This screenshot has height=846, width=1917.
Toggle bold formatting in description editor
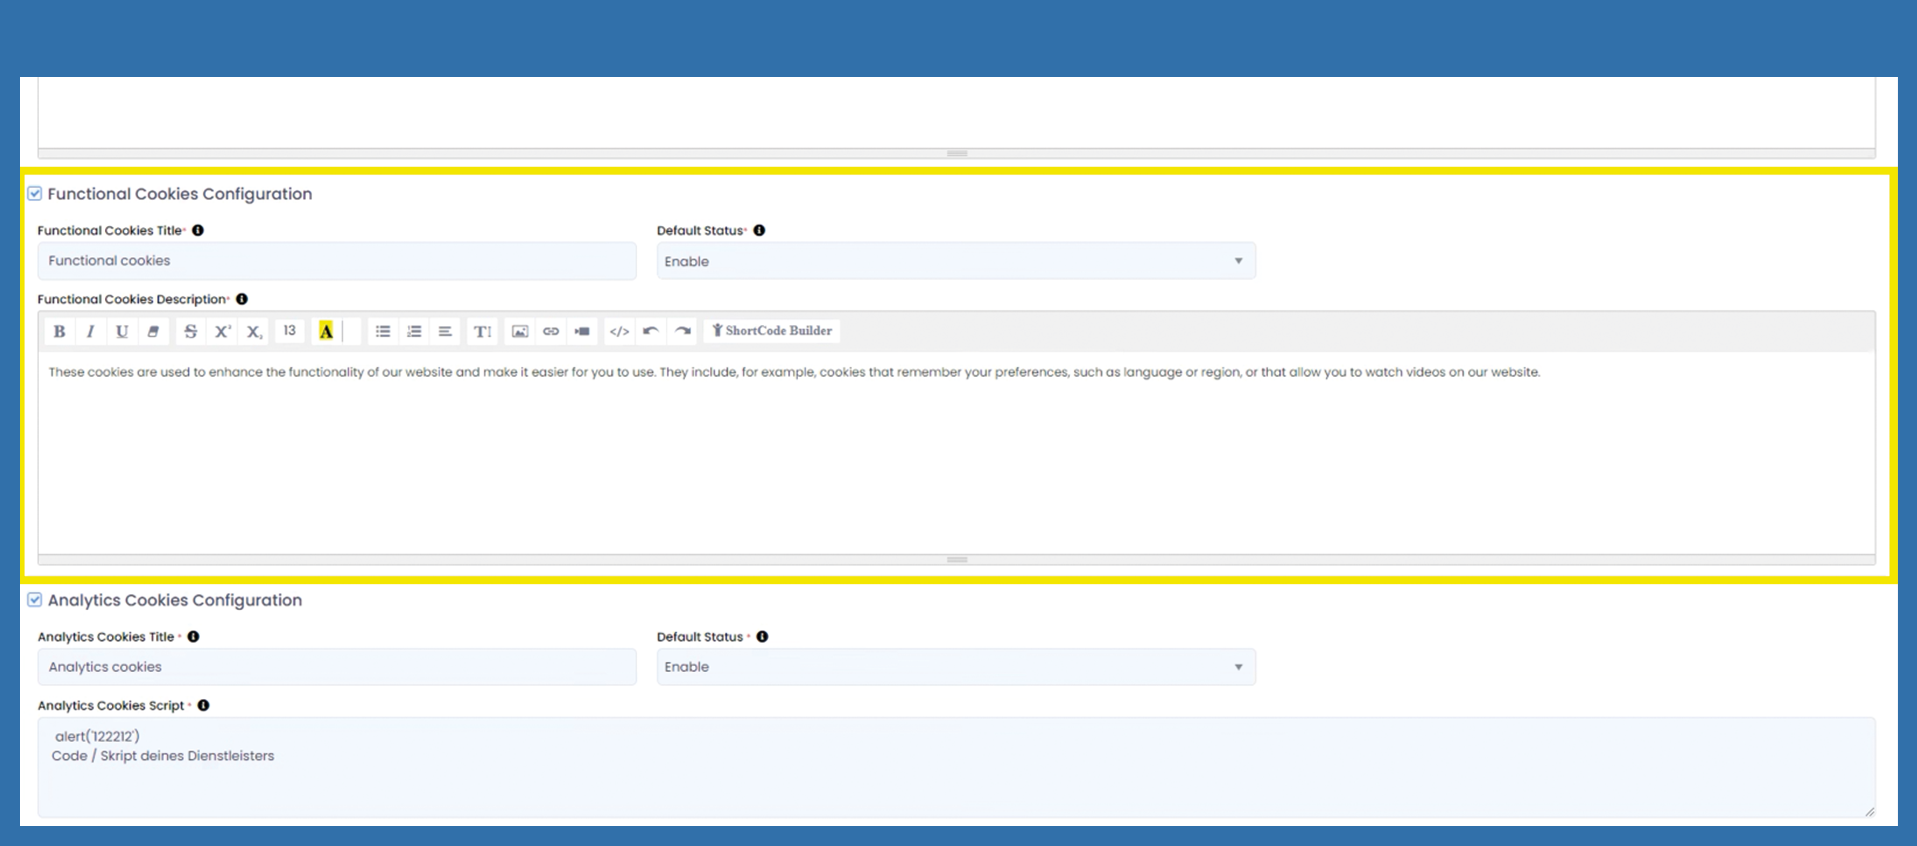59,331
